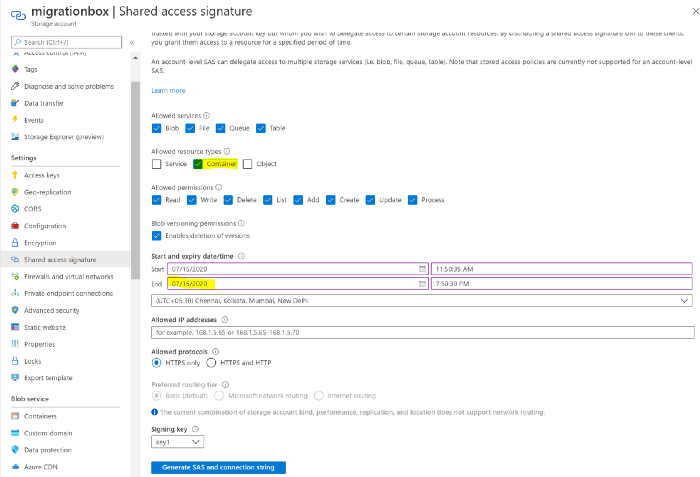Image resolution: width=700 pixels, height=477 pixels.
Task: Uncheck the Delete permission checkbox
Action: [x=228, y=200]
